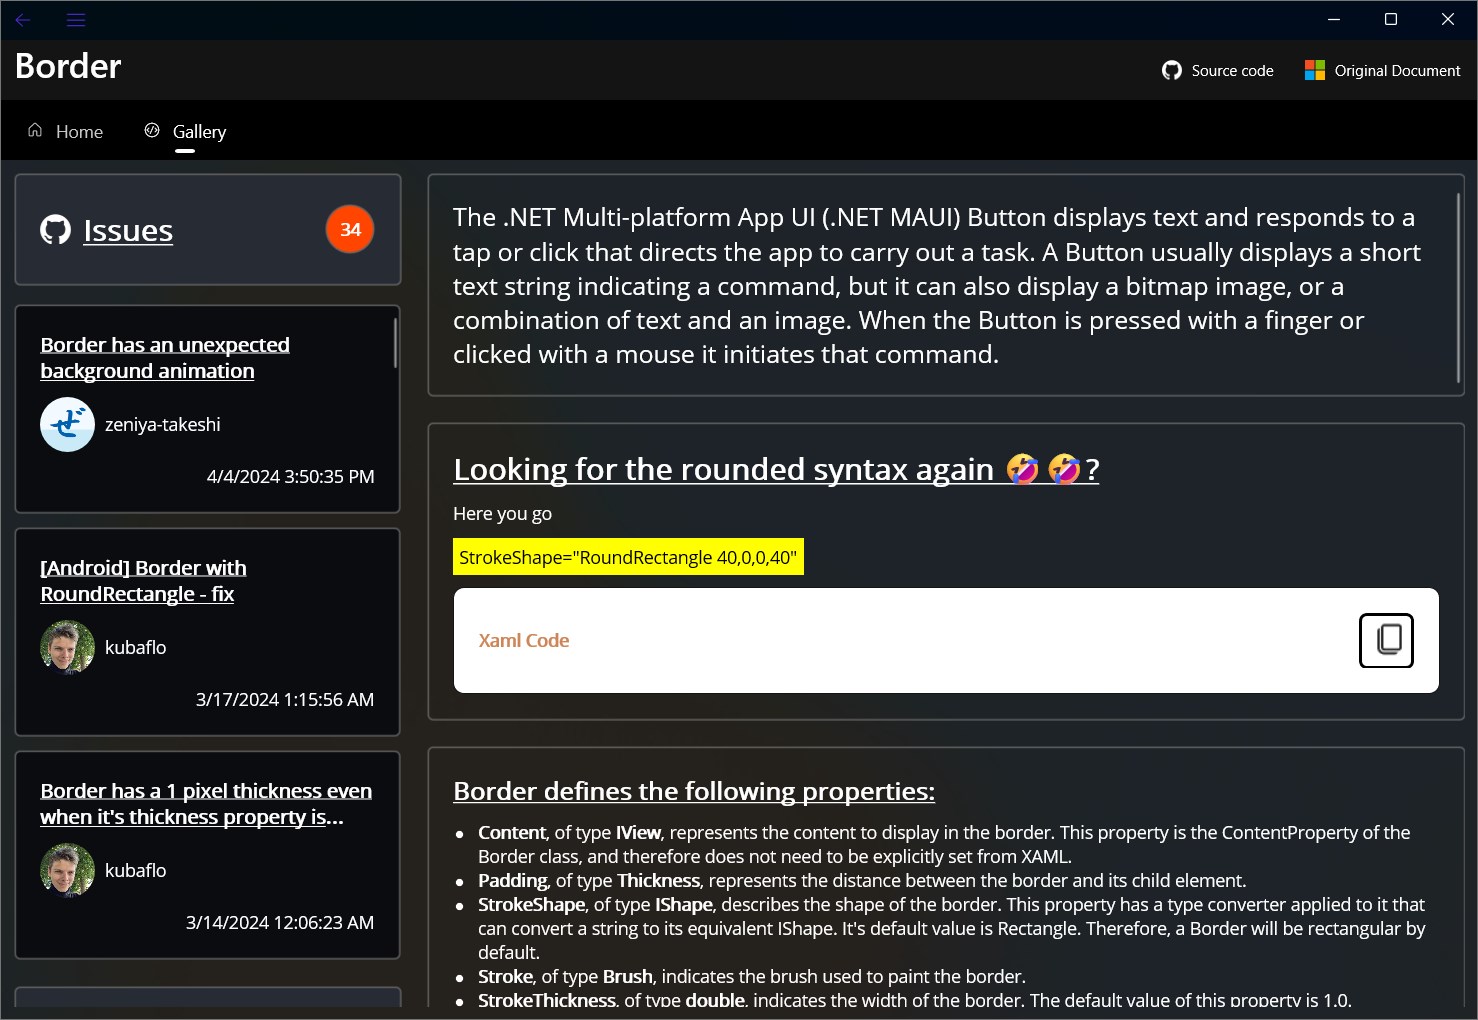Screen dimensions: 1478x1020
Task: Open issue 'Border has an unexpected background animation'
Action: pos(165,357)
